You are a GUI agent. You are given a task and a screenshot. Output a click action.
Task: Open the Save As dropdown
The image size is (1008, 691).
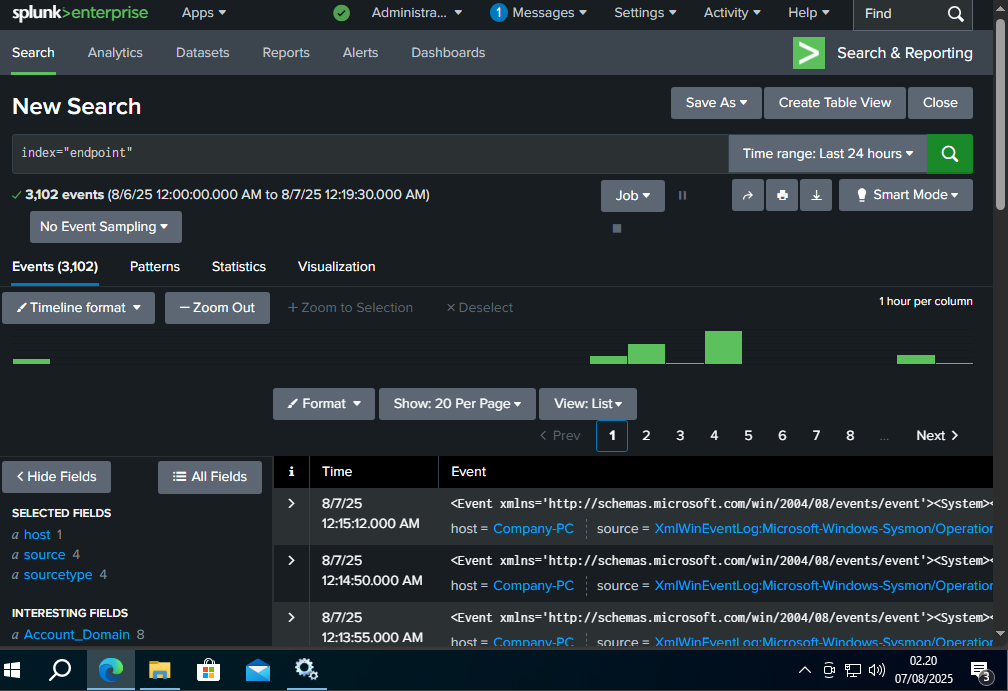pos(716,103)
